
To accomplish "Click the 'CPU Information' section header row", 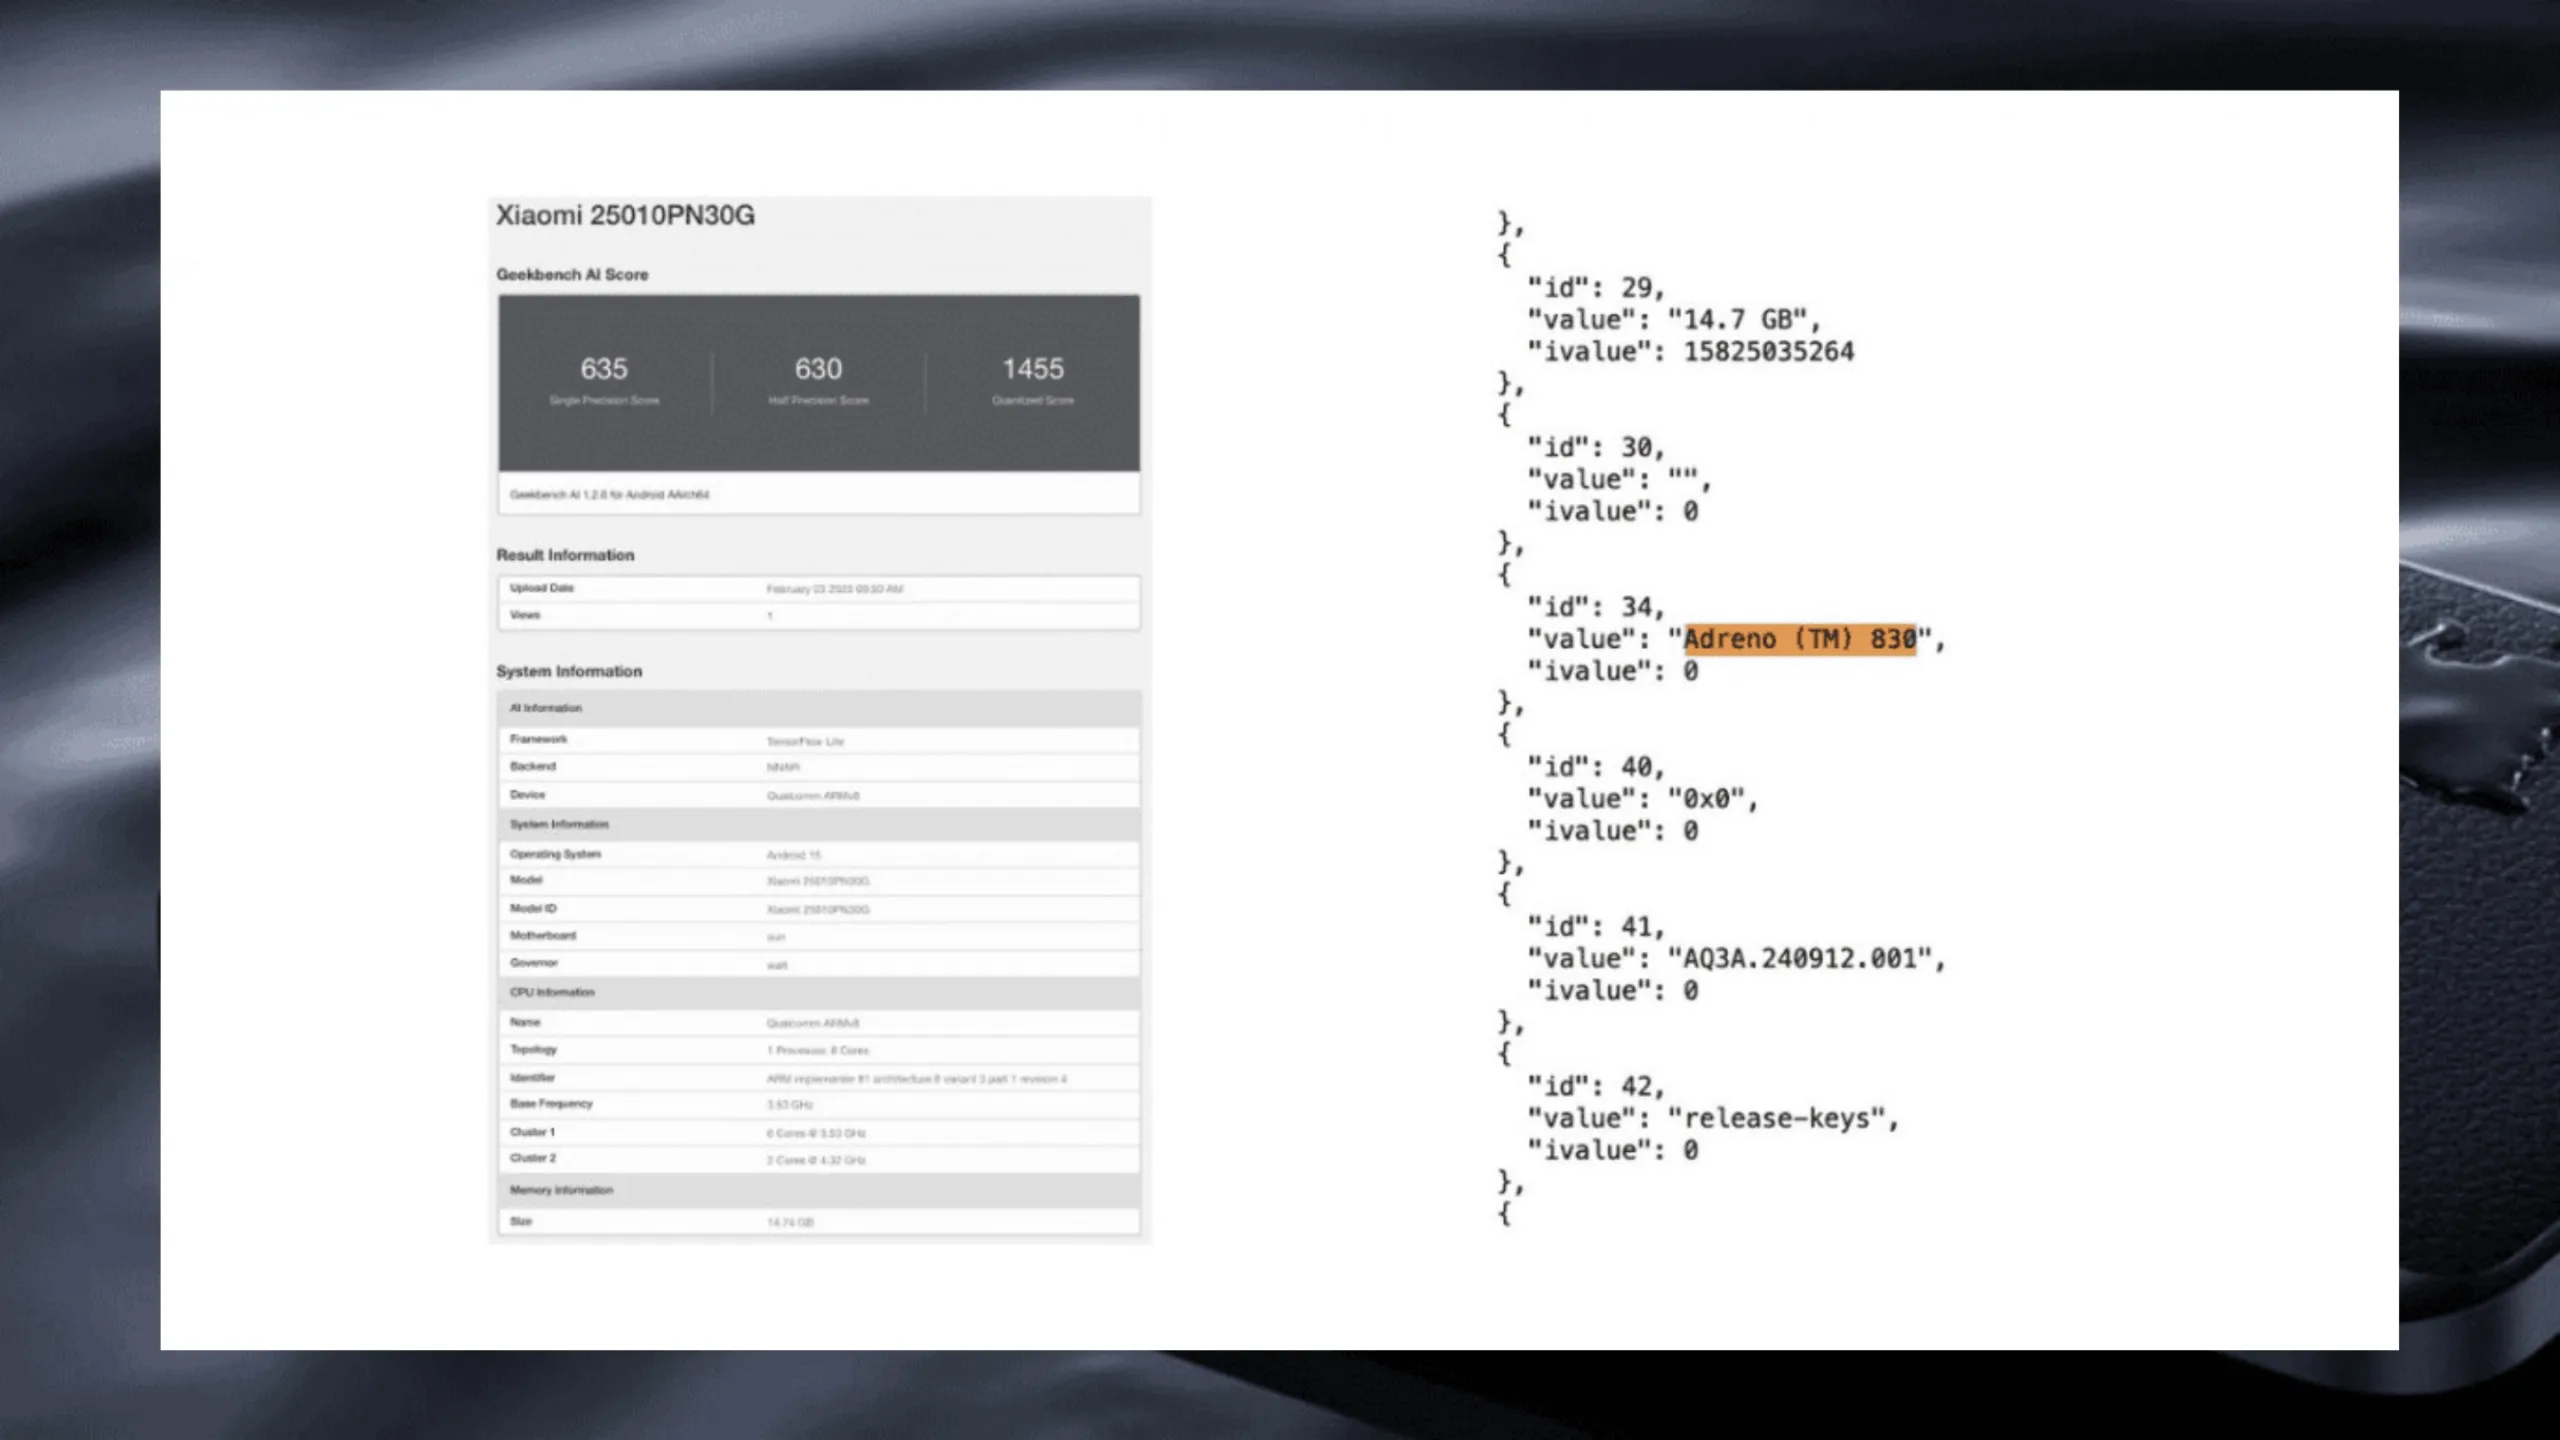I will 819,992.
